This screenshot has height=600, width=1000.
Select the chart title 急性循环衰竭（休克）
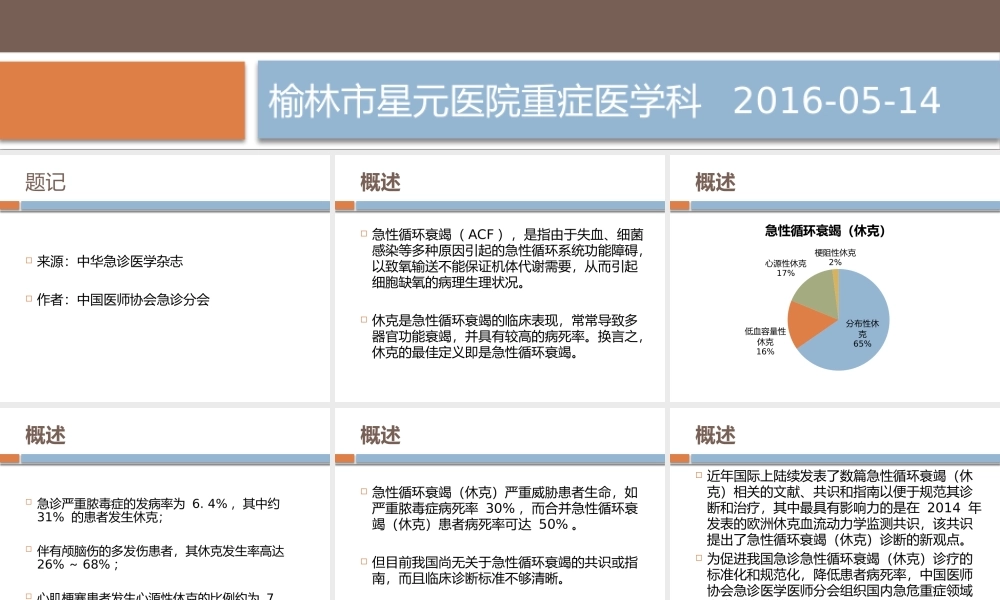point(825,230)
